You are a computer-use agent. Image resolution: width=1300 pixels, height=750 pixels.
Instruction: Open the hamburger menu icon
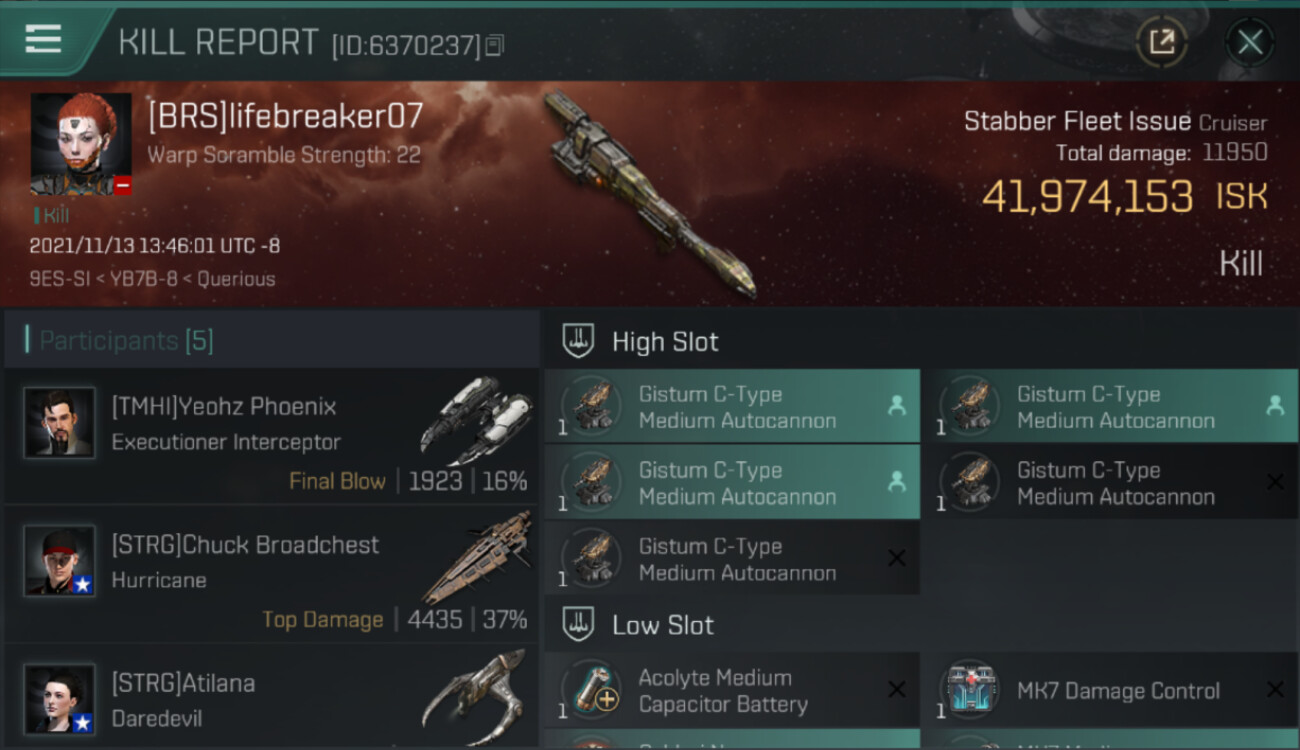[43, 39]
